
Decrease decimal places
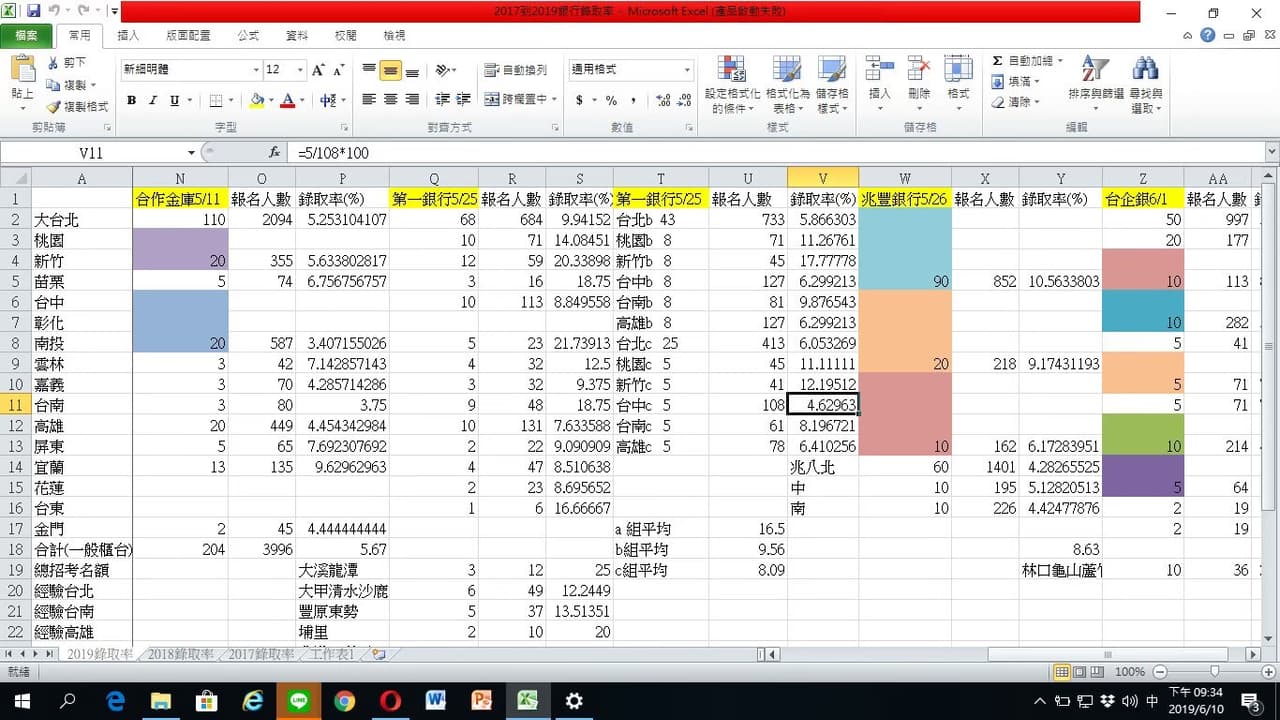683,100
